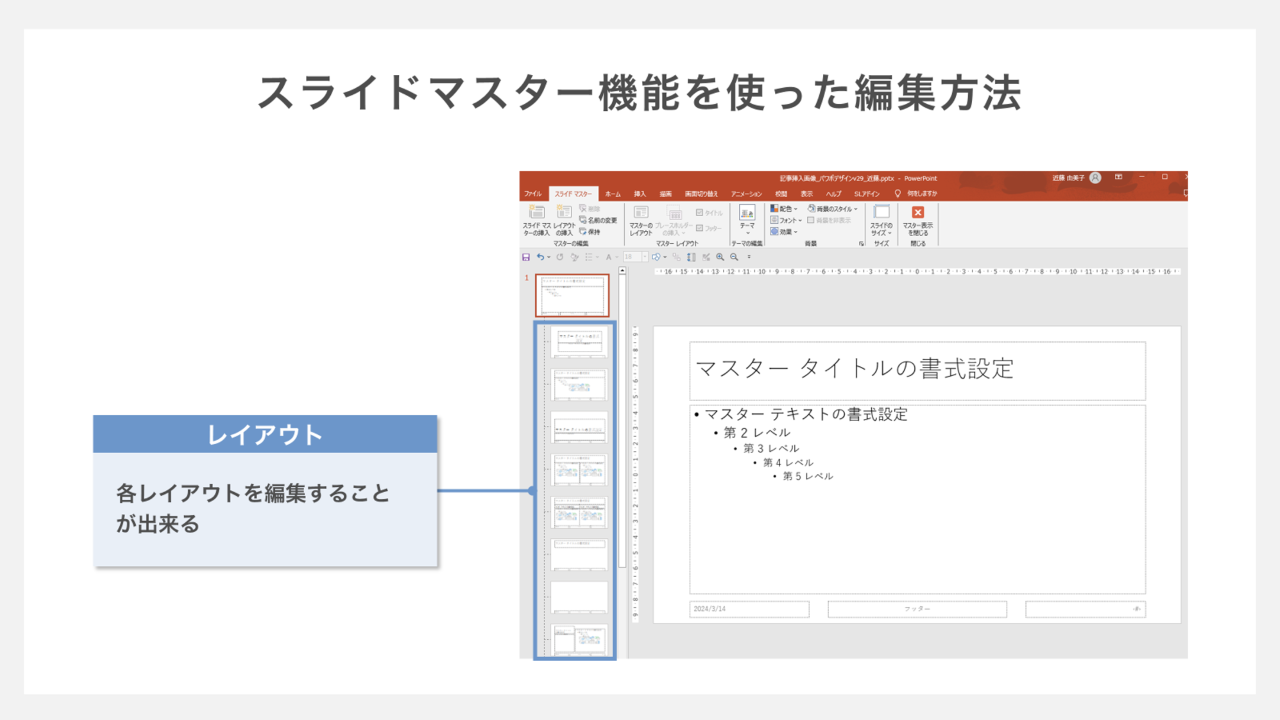Click the Save icon in quick access toolbar
This screenshot has width=1280, height=720.
coord(526,257)
